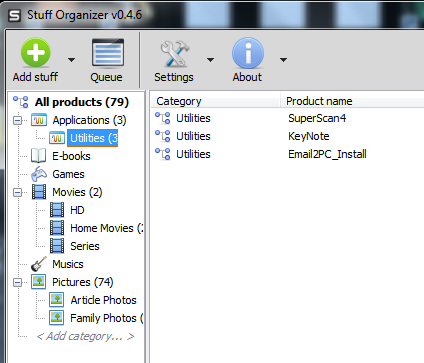Select the Home Movies subcategory
This screenshot has width=424, height=363.
click(x=106, y=228)
